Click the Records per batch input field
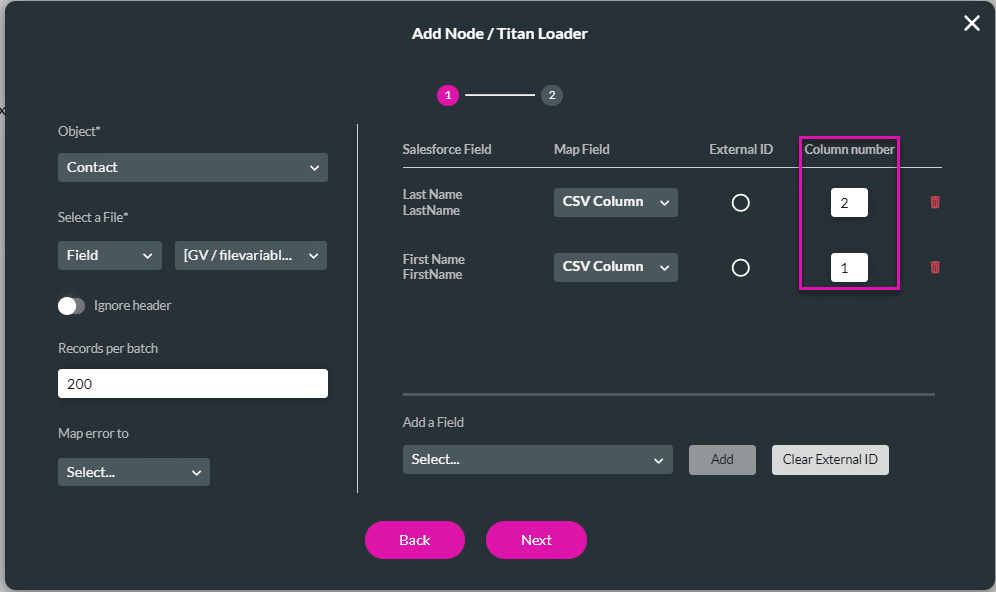The image size is (996, 592). (x=192, y=384)
